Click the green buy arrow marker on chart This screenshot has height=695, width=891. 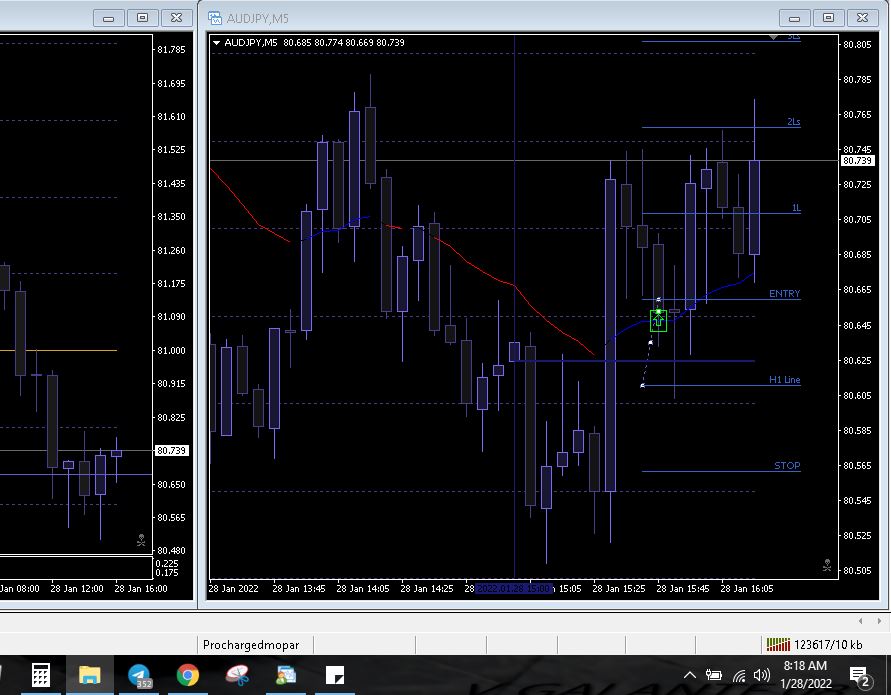658,321
